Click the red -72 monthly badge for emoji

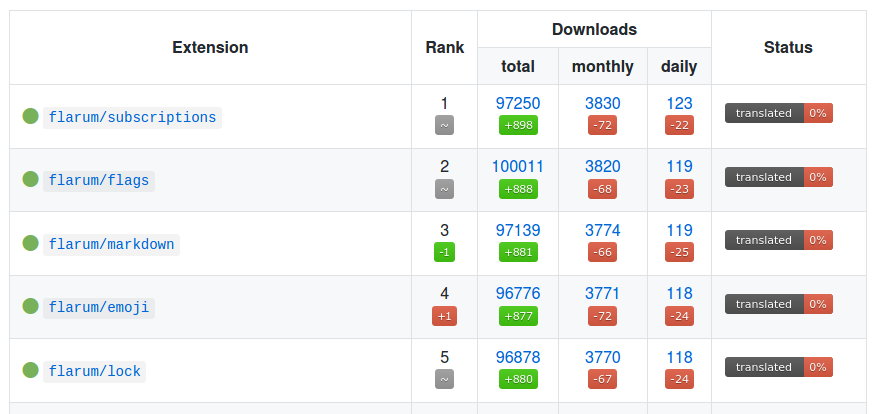pos(602,316)
